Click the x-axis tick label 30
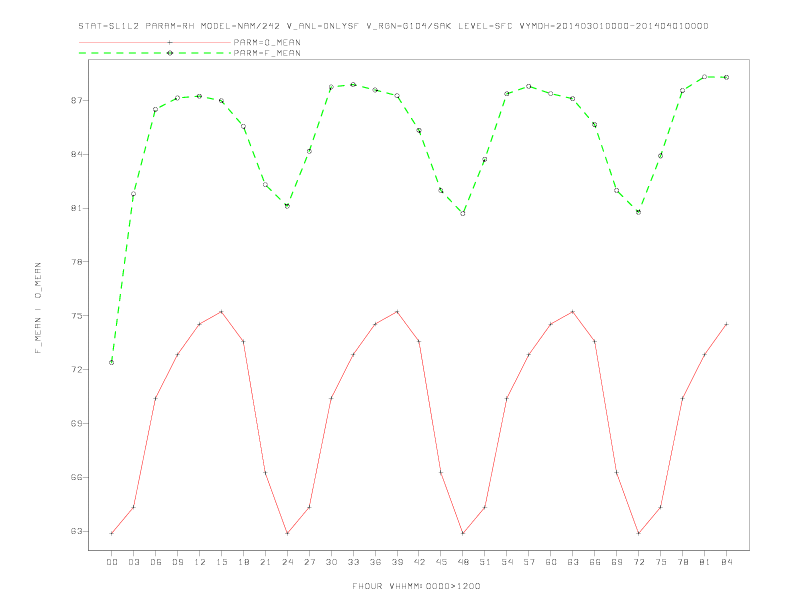792x612 pixels. click(x=331, y=562)
